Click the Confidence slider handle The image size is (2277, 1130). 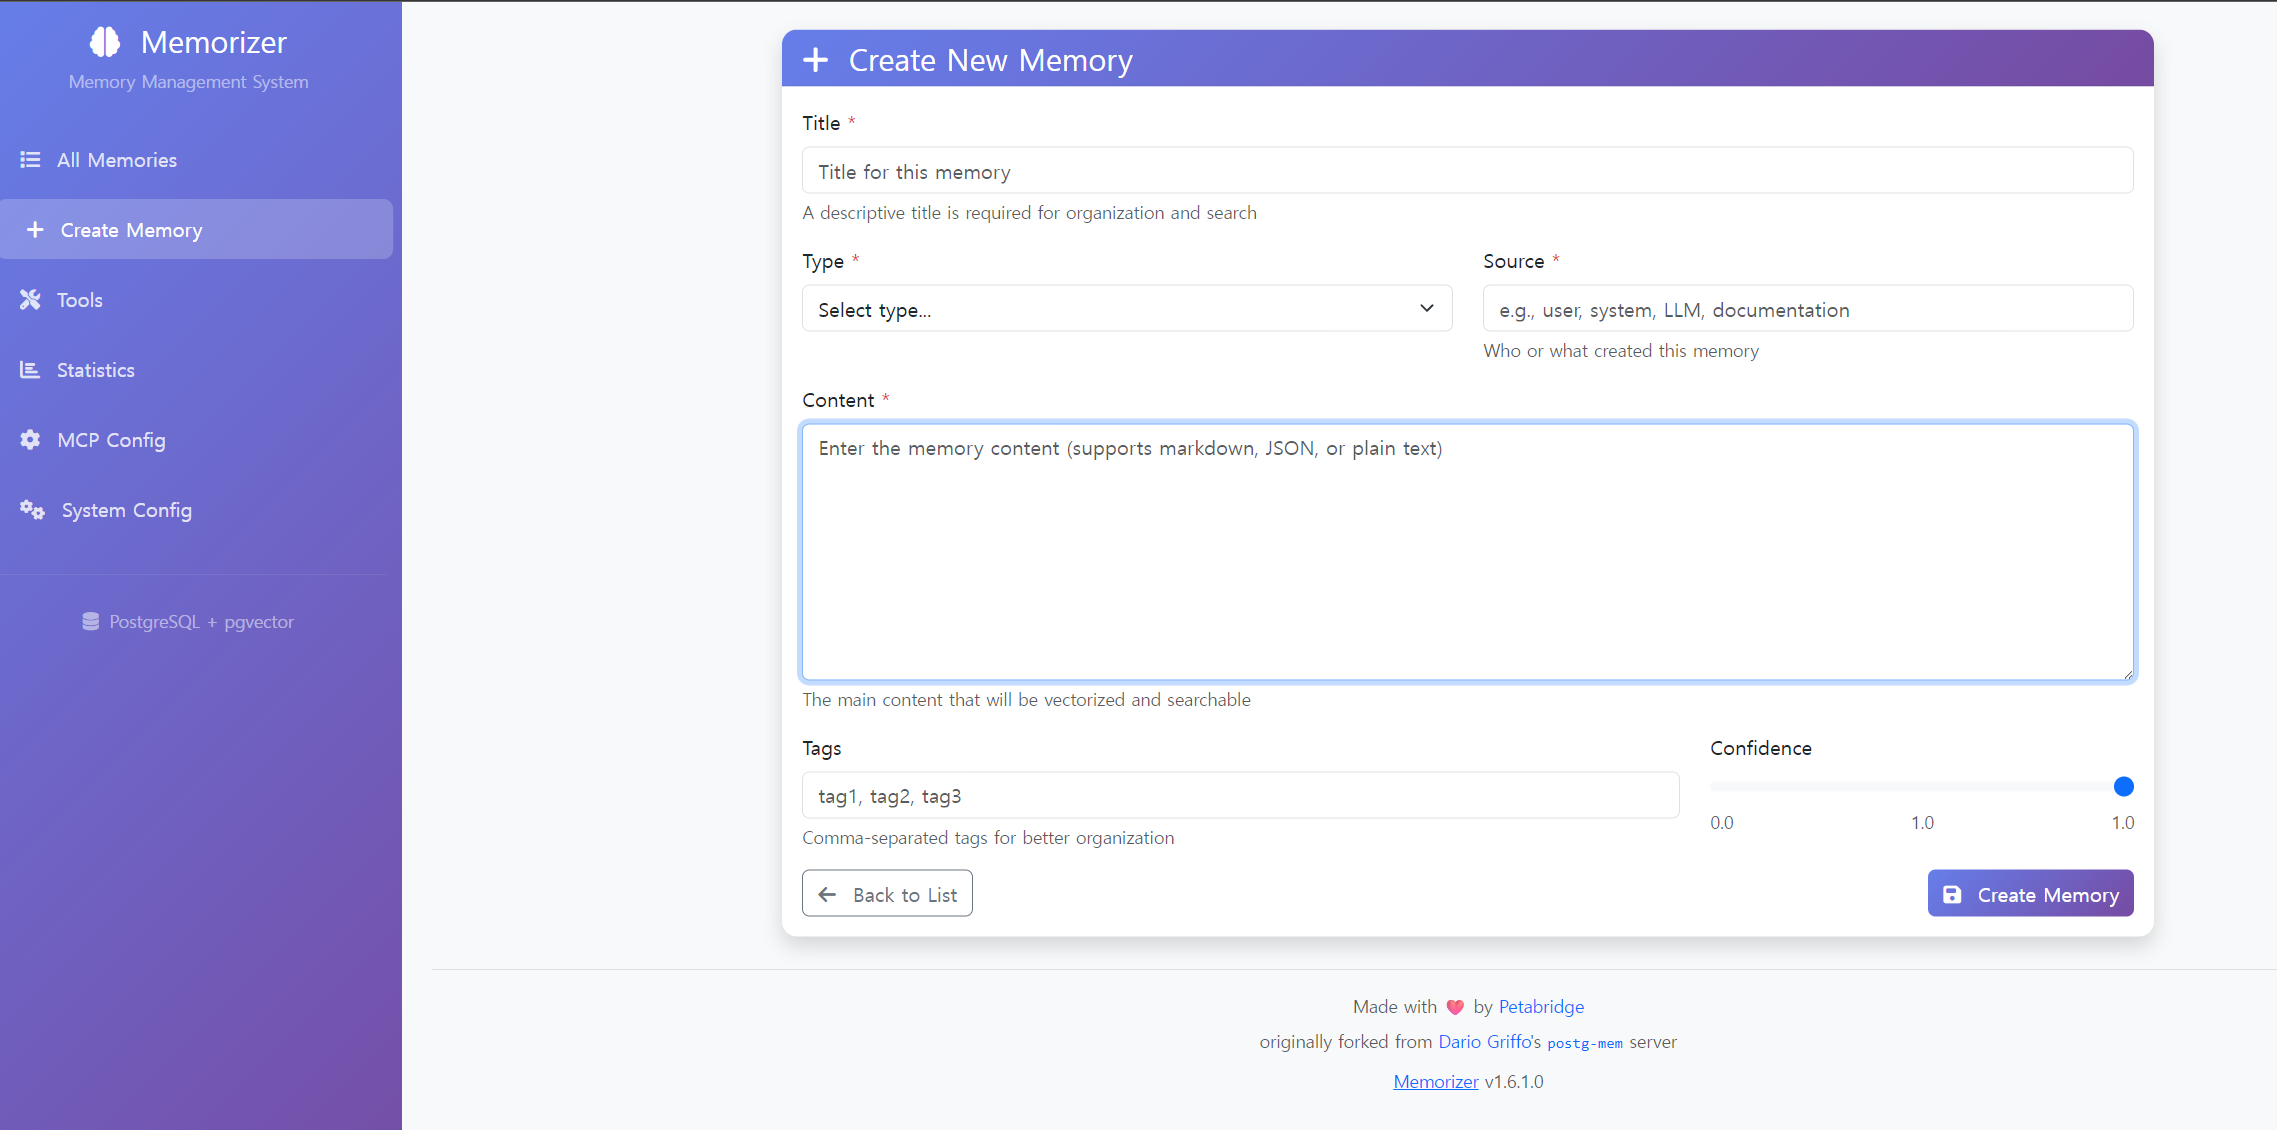click(2123, 787)
